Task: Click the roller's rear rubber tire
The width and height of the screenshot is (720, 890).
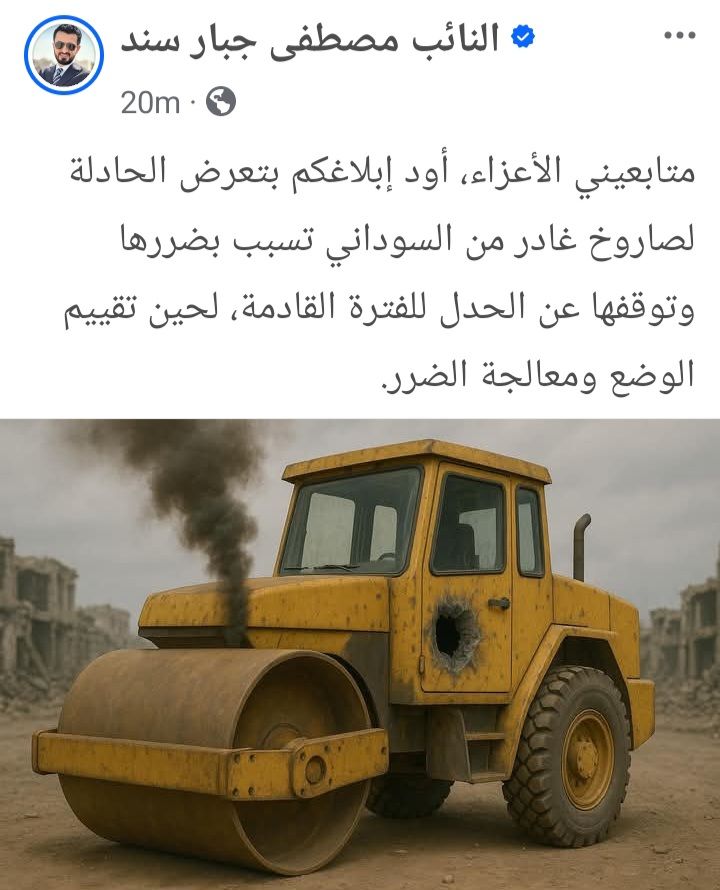Action: 568,757
